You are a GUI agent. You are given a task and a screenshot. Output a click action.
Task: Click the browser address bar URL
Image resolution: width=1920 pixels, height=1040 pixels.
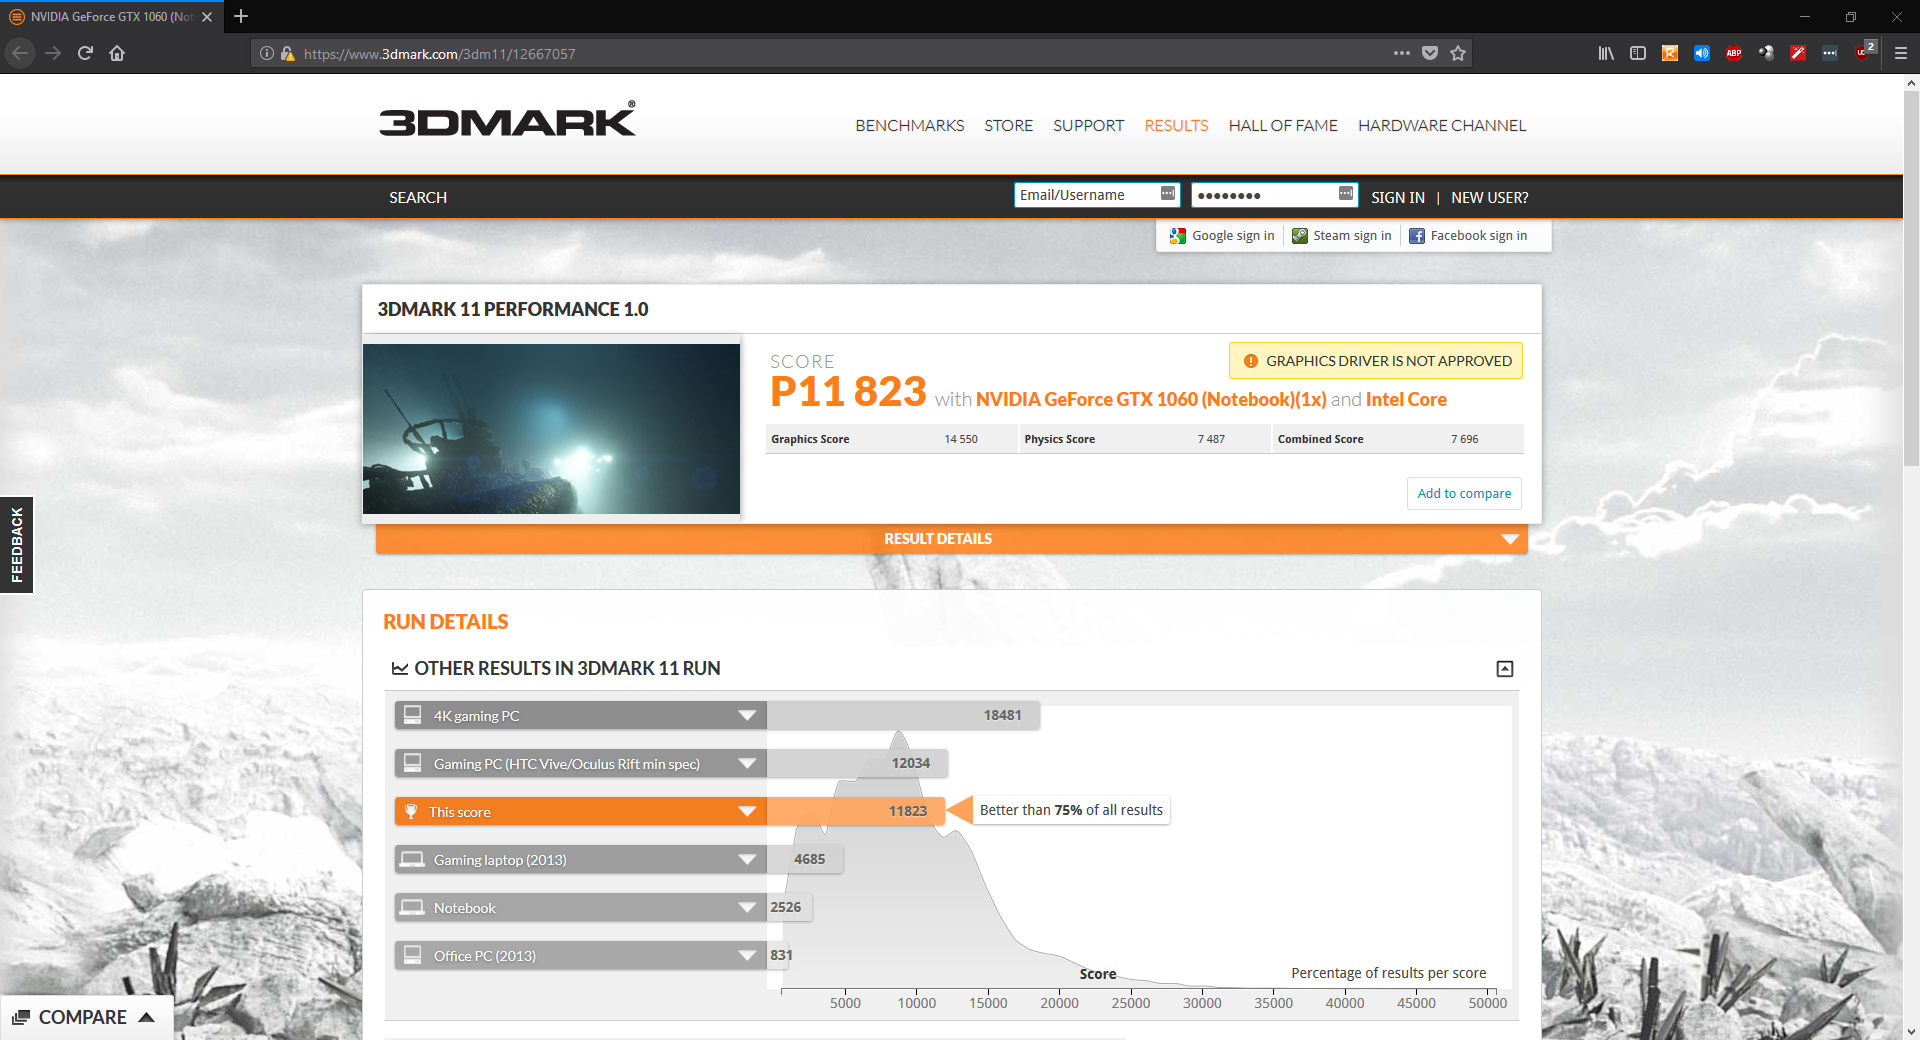click(x=440, y=54)
